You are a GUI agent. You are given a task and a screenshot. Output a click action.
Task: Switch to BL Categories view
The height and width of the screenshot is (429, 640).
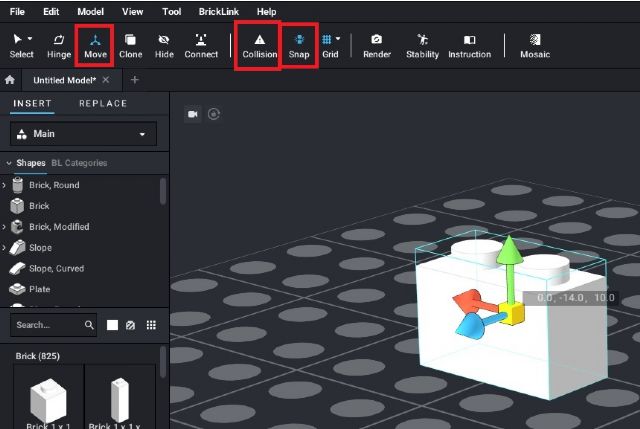79,163
